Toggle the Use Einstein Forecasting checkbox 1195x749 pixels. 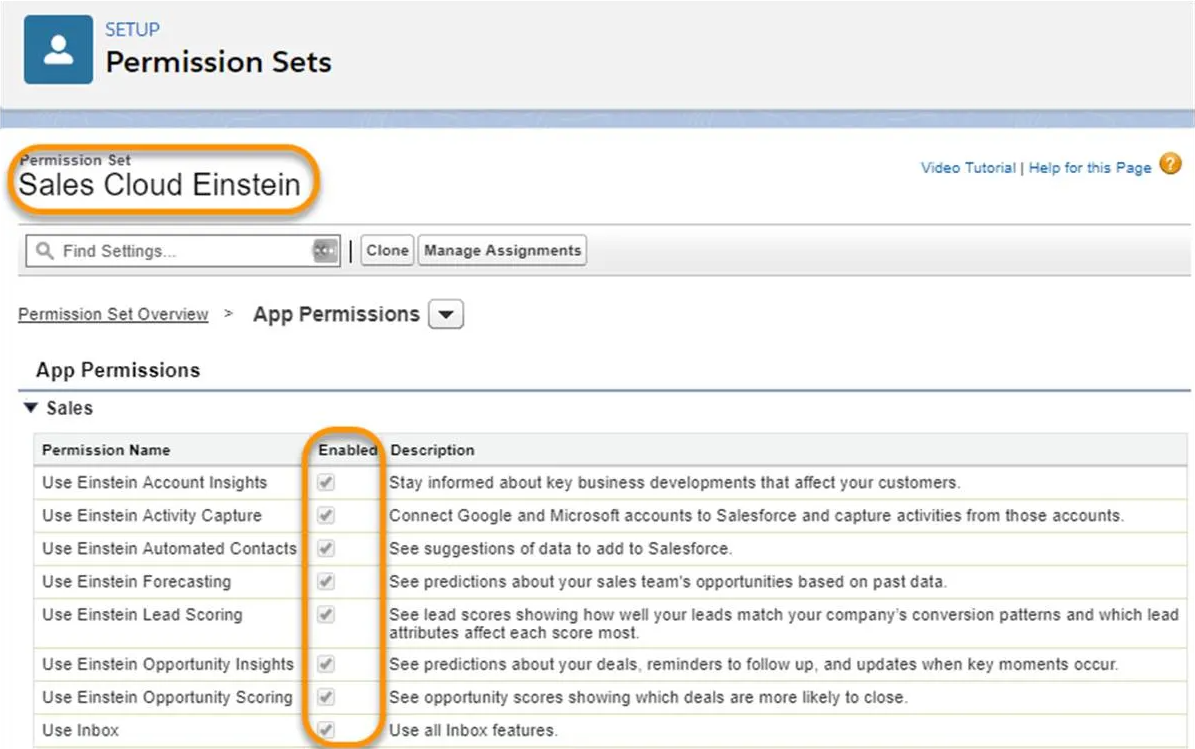[x=327, y=582]
